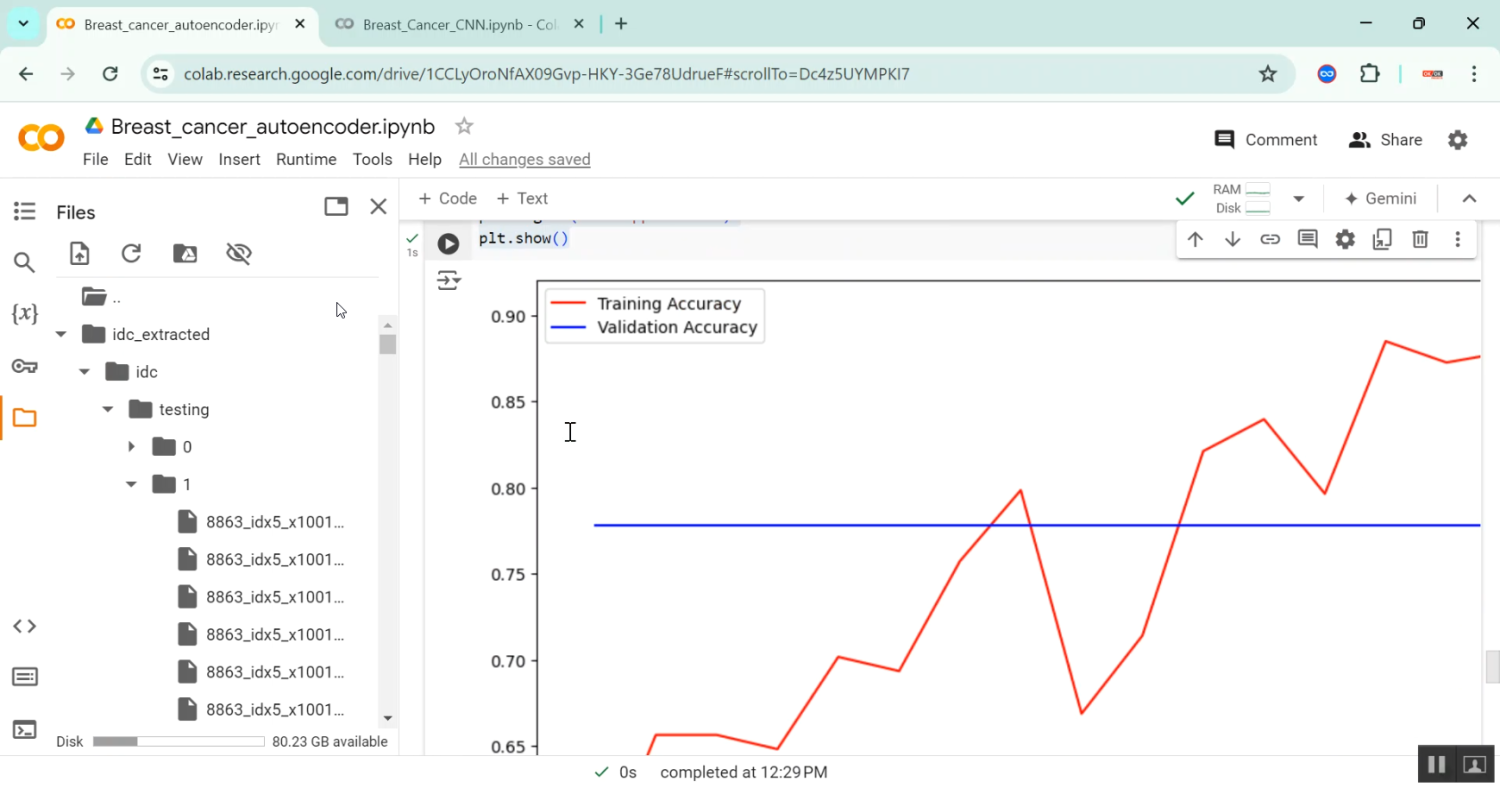The height and width of the screenshot is (788, 1500).
Task: Open sharing options with the Share button
Action: click(1385, 140)
